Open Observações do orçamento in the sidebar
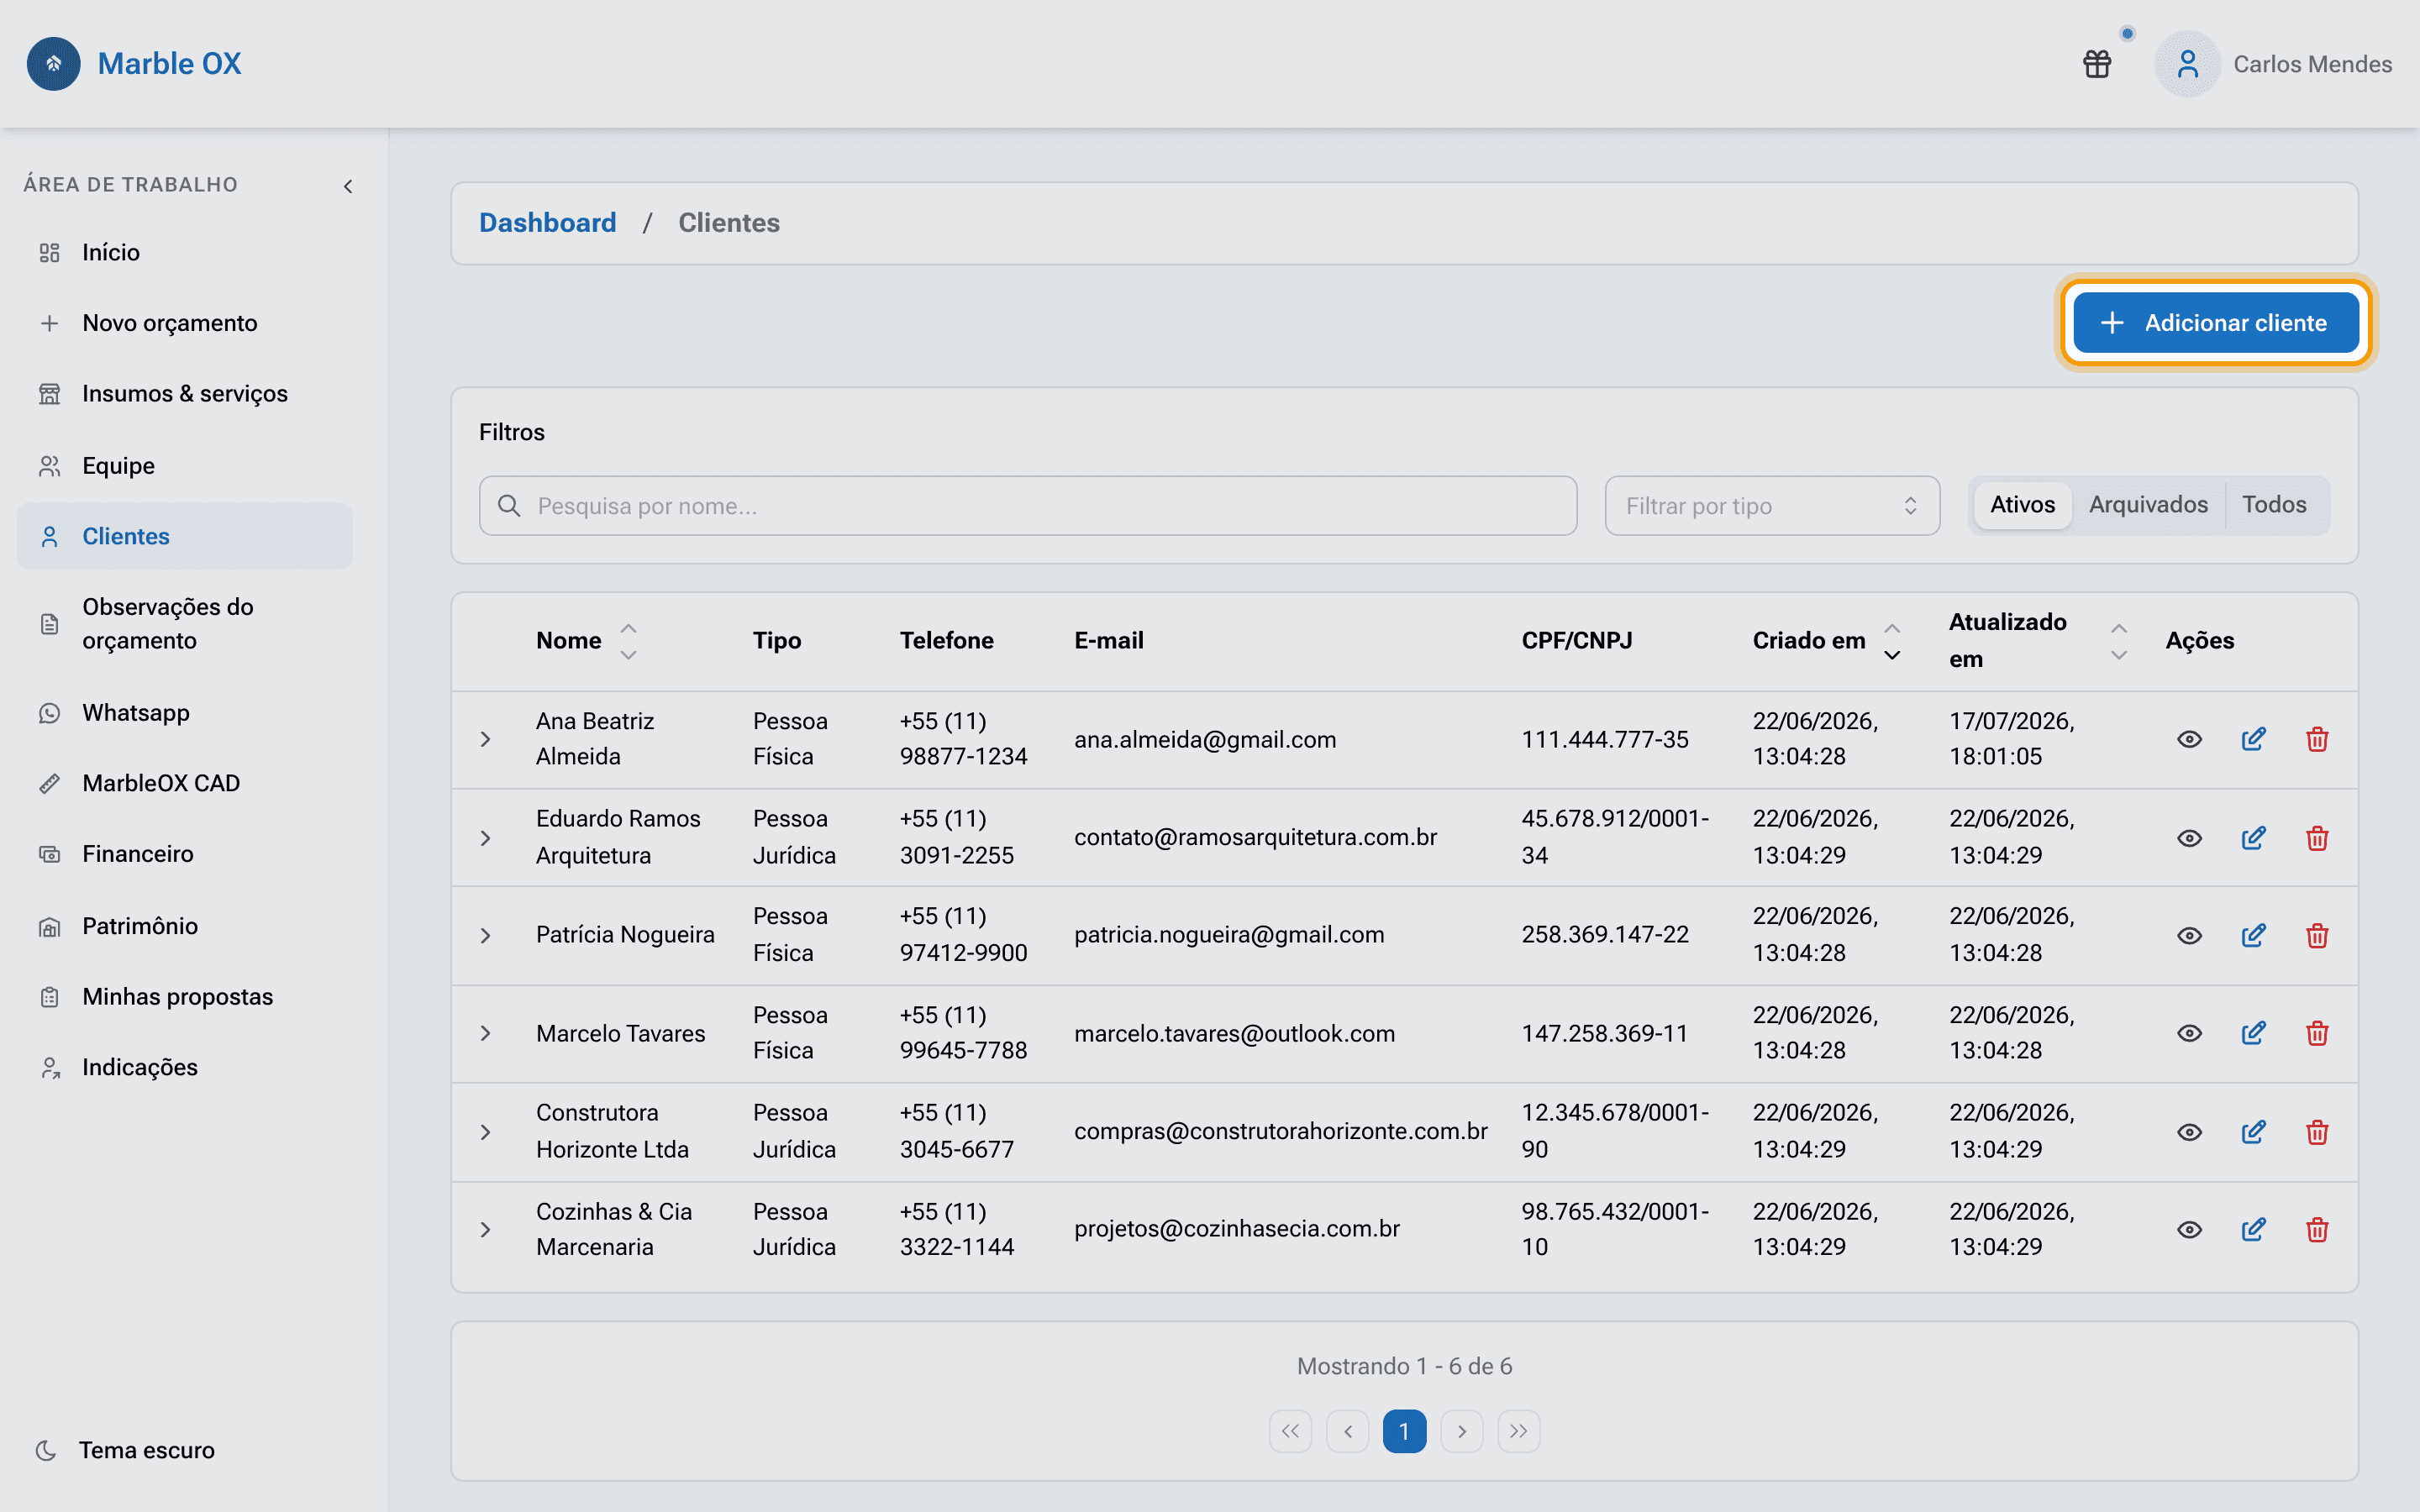 click(185, 624)
